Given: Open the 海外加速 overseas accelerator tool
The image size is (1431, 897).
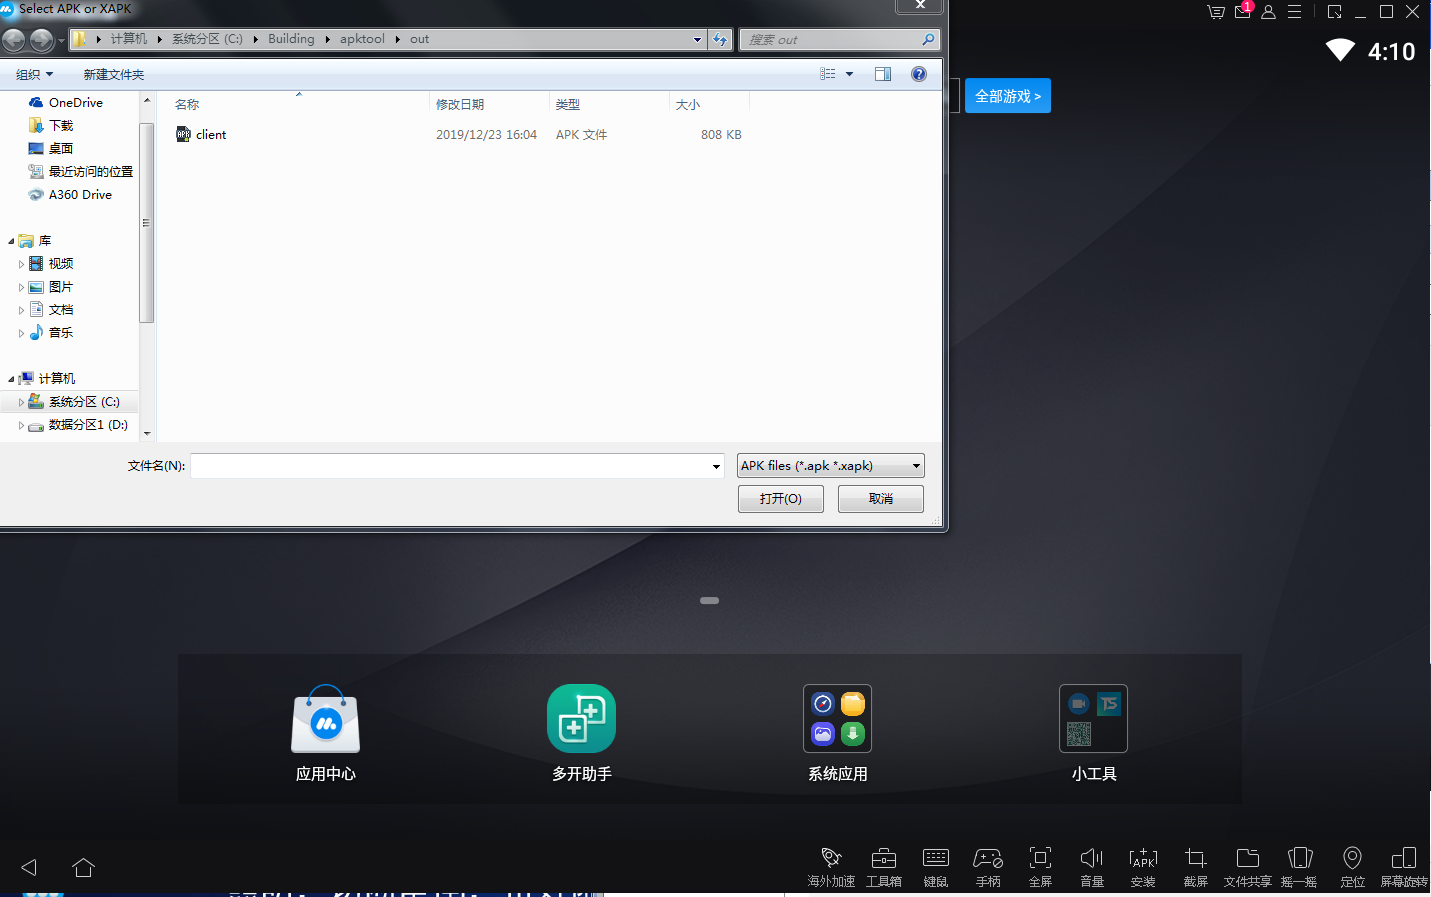Looking at the screenshot, I should [831, 866].
